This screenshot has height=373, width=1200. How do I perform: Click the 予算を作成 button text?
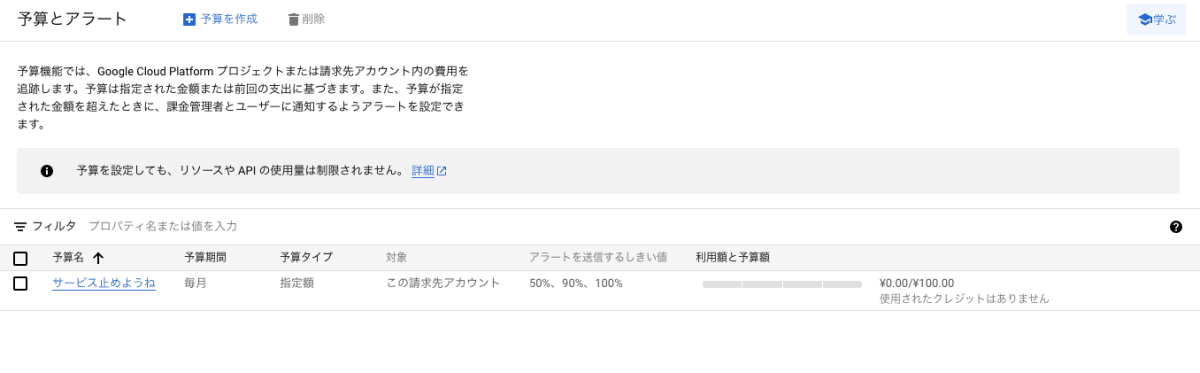[229, 19]
